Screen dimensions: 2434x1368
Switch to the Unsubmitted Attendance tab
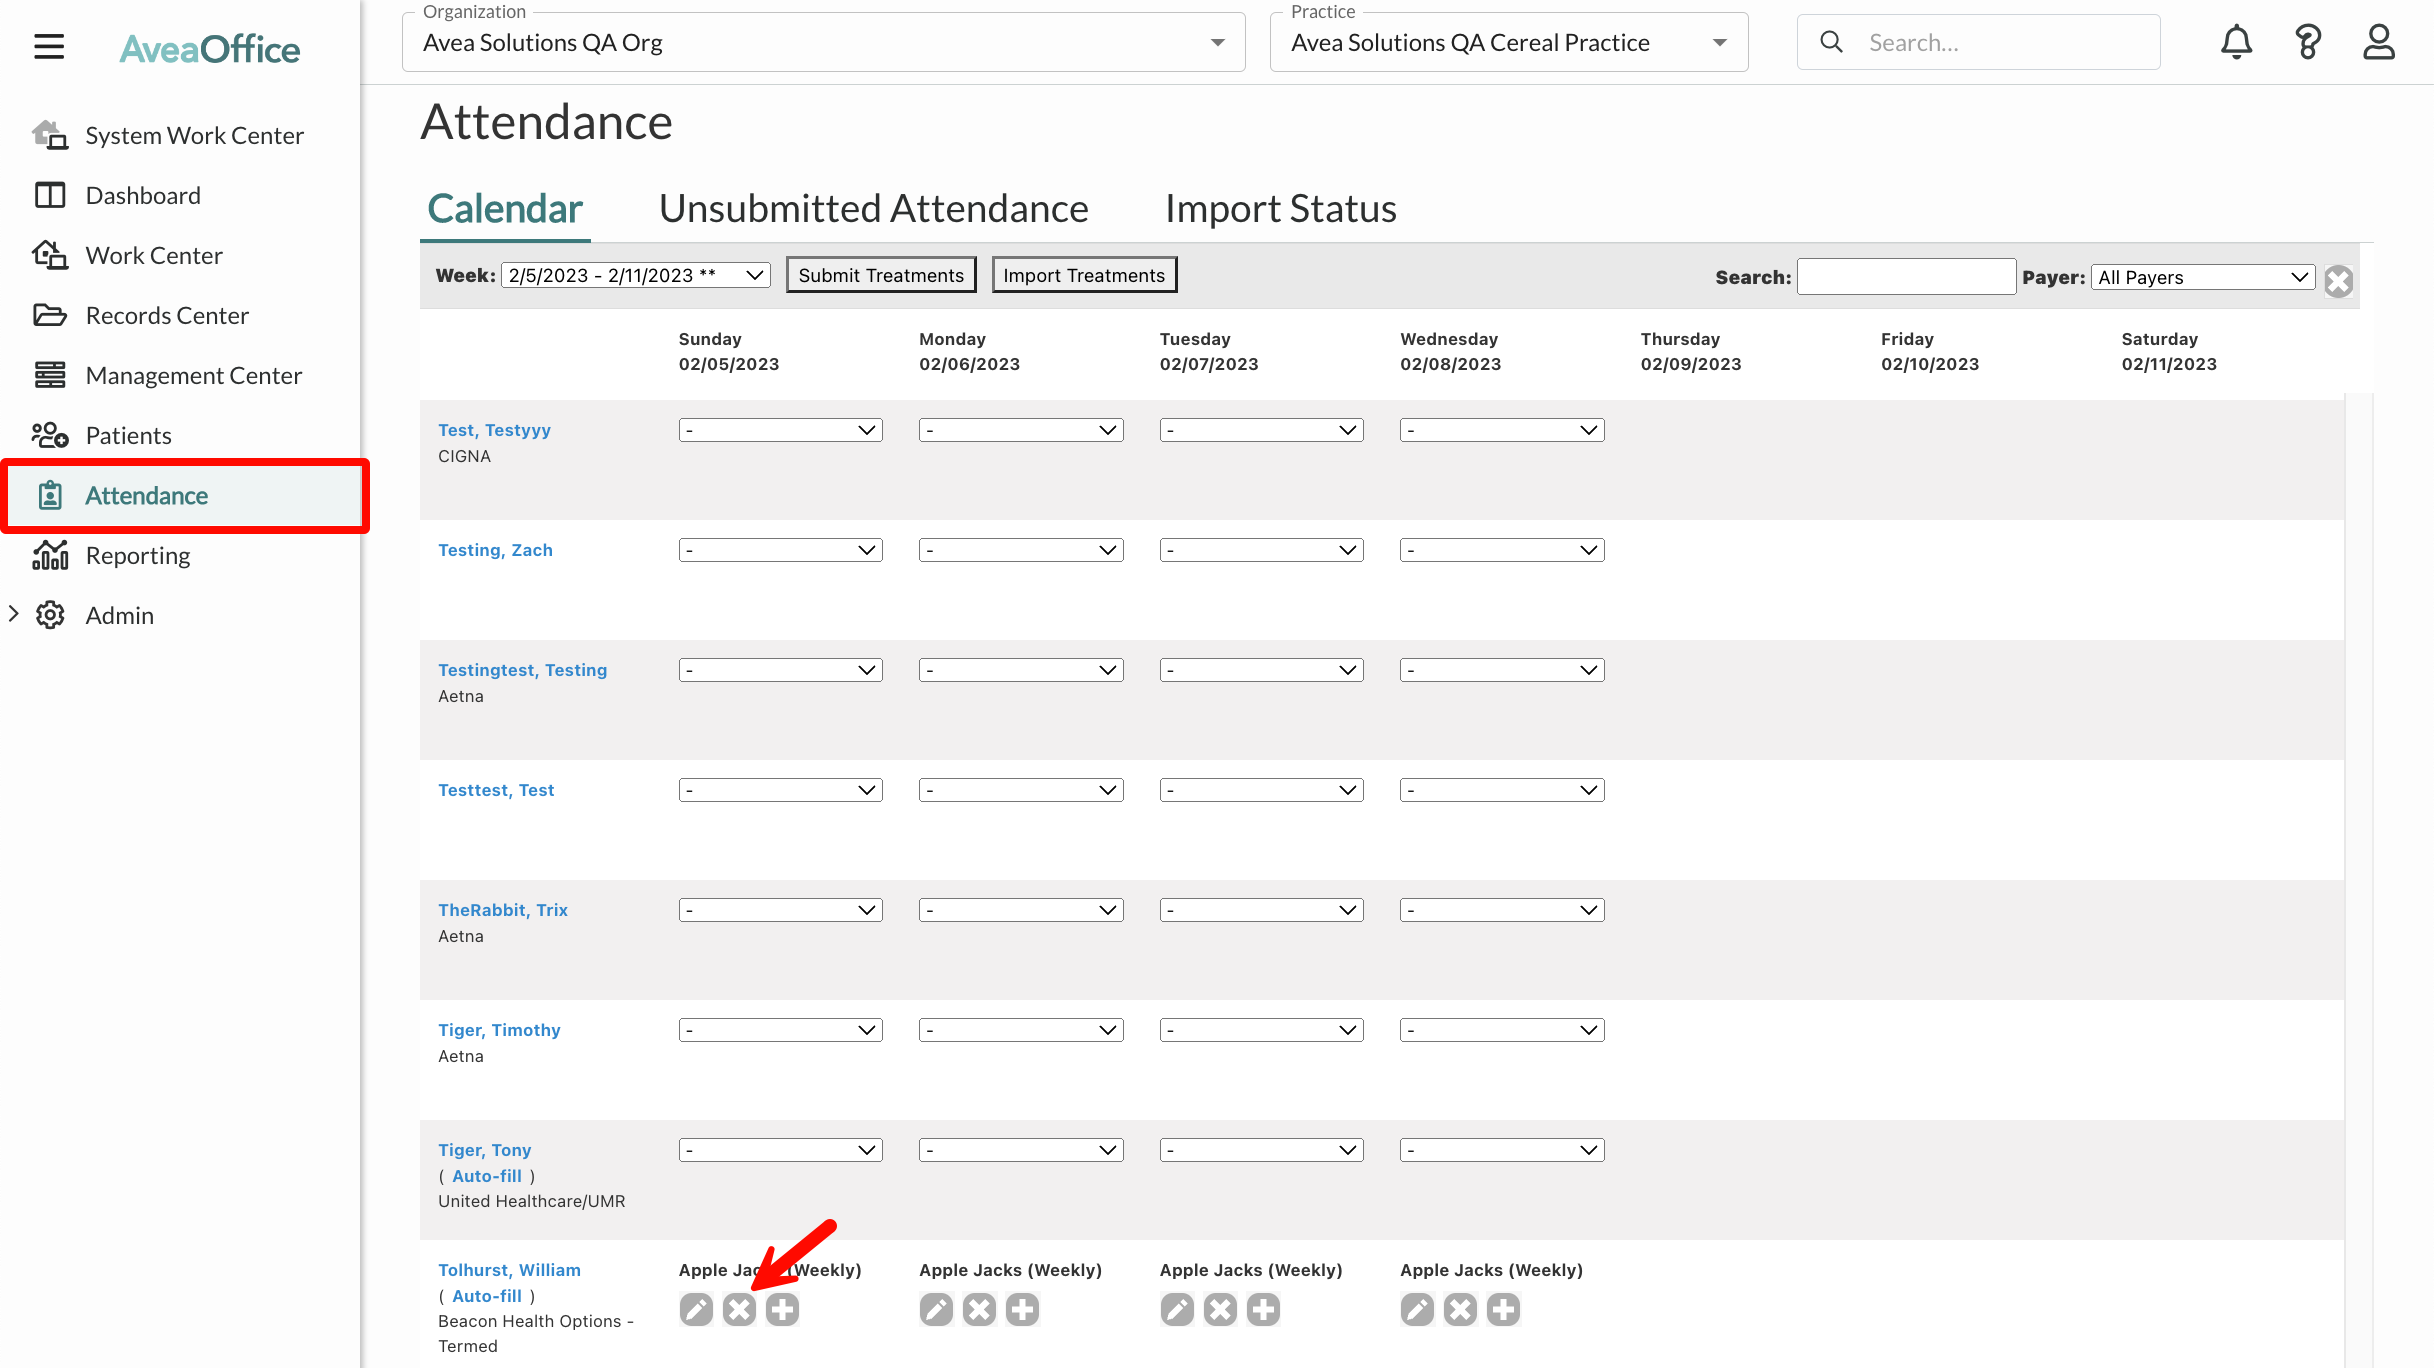[x=873, y=209]
